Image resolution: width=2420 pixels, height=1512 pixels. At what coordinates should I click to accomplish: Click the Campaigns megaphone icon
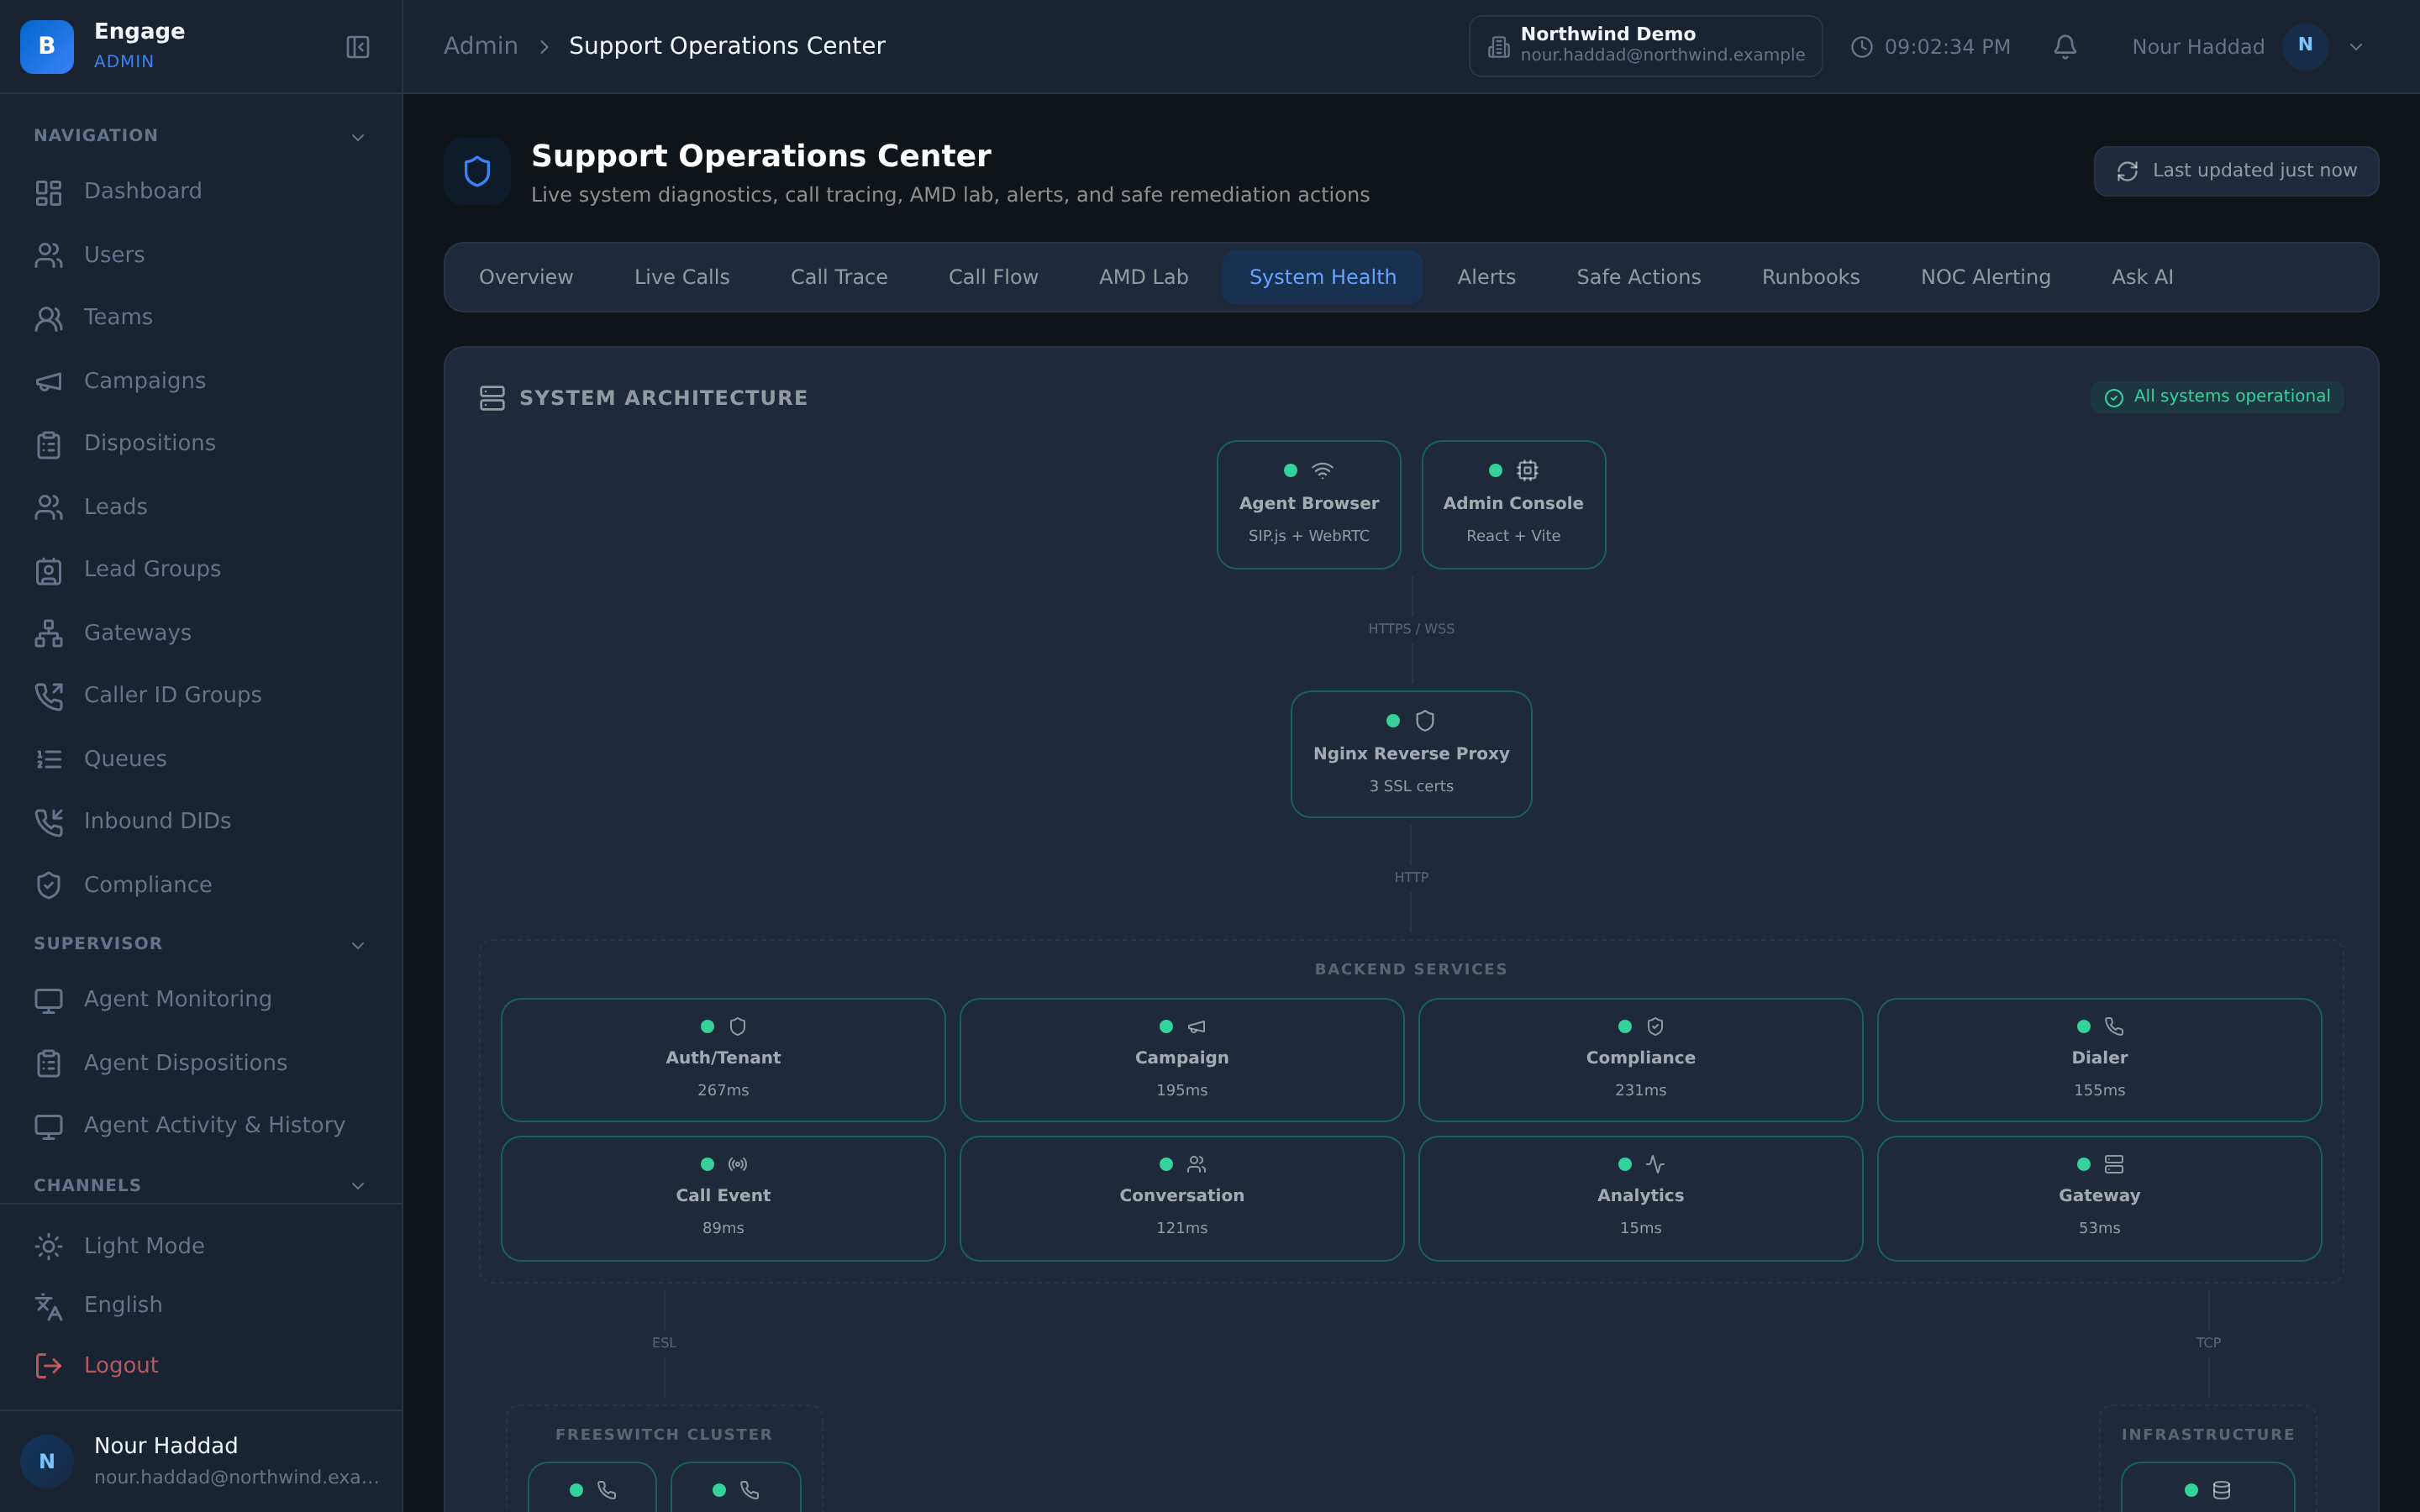pos(48,381)
